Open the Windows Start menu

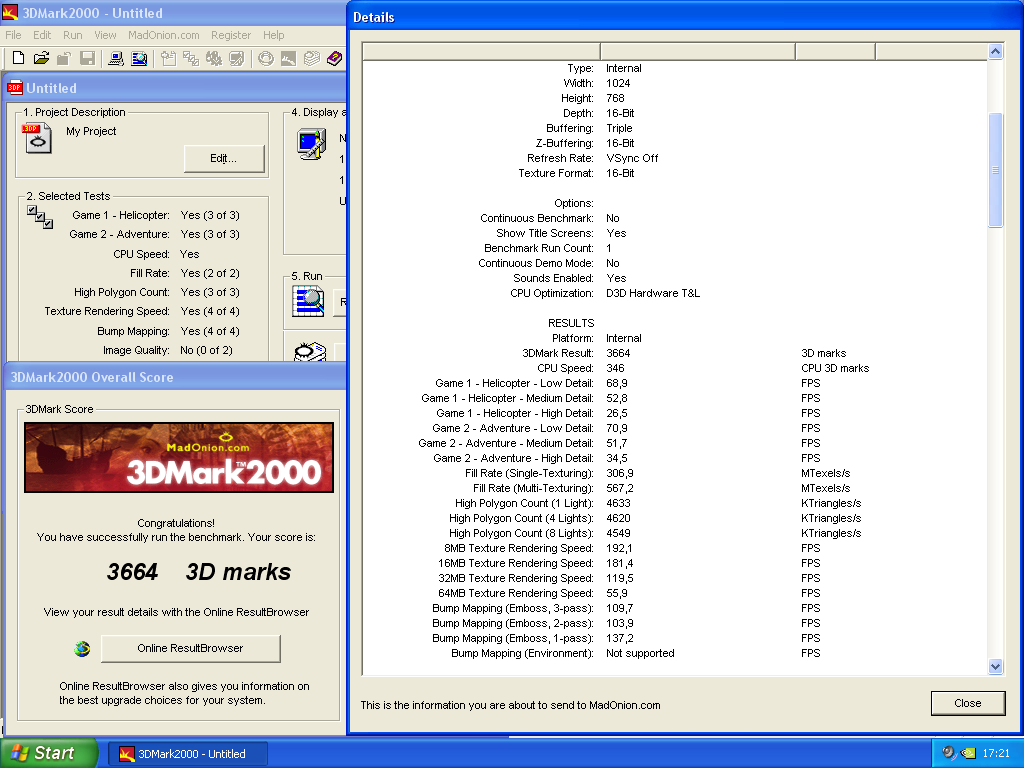[x=48, y=753]
